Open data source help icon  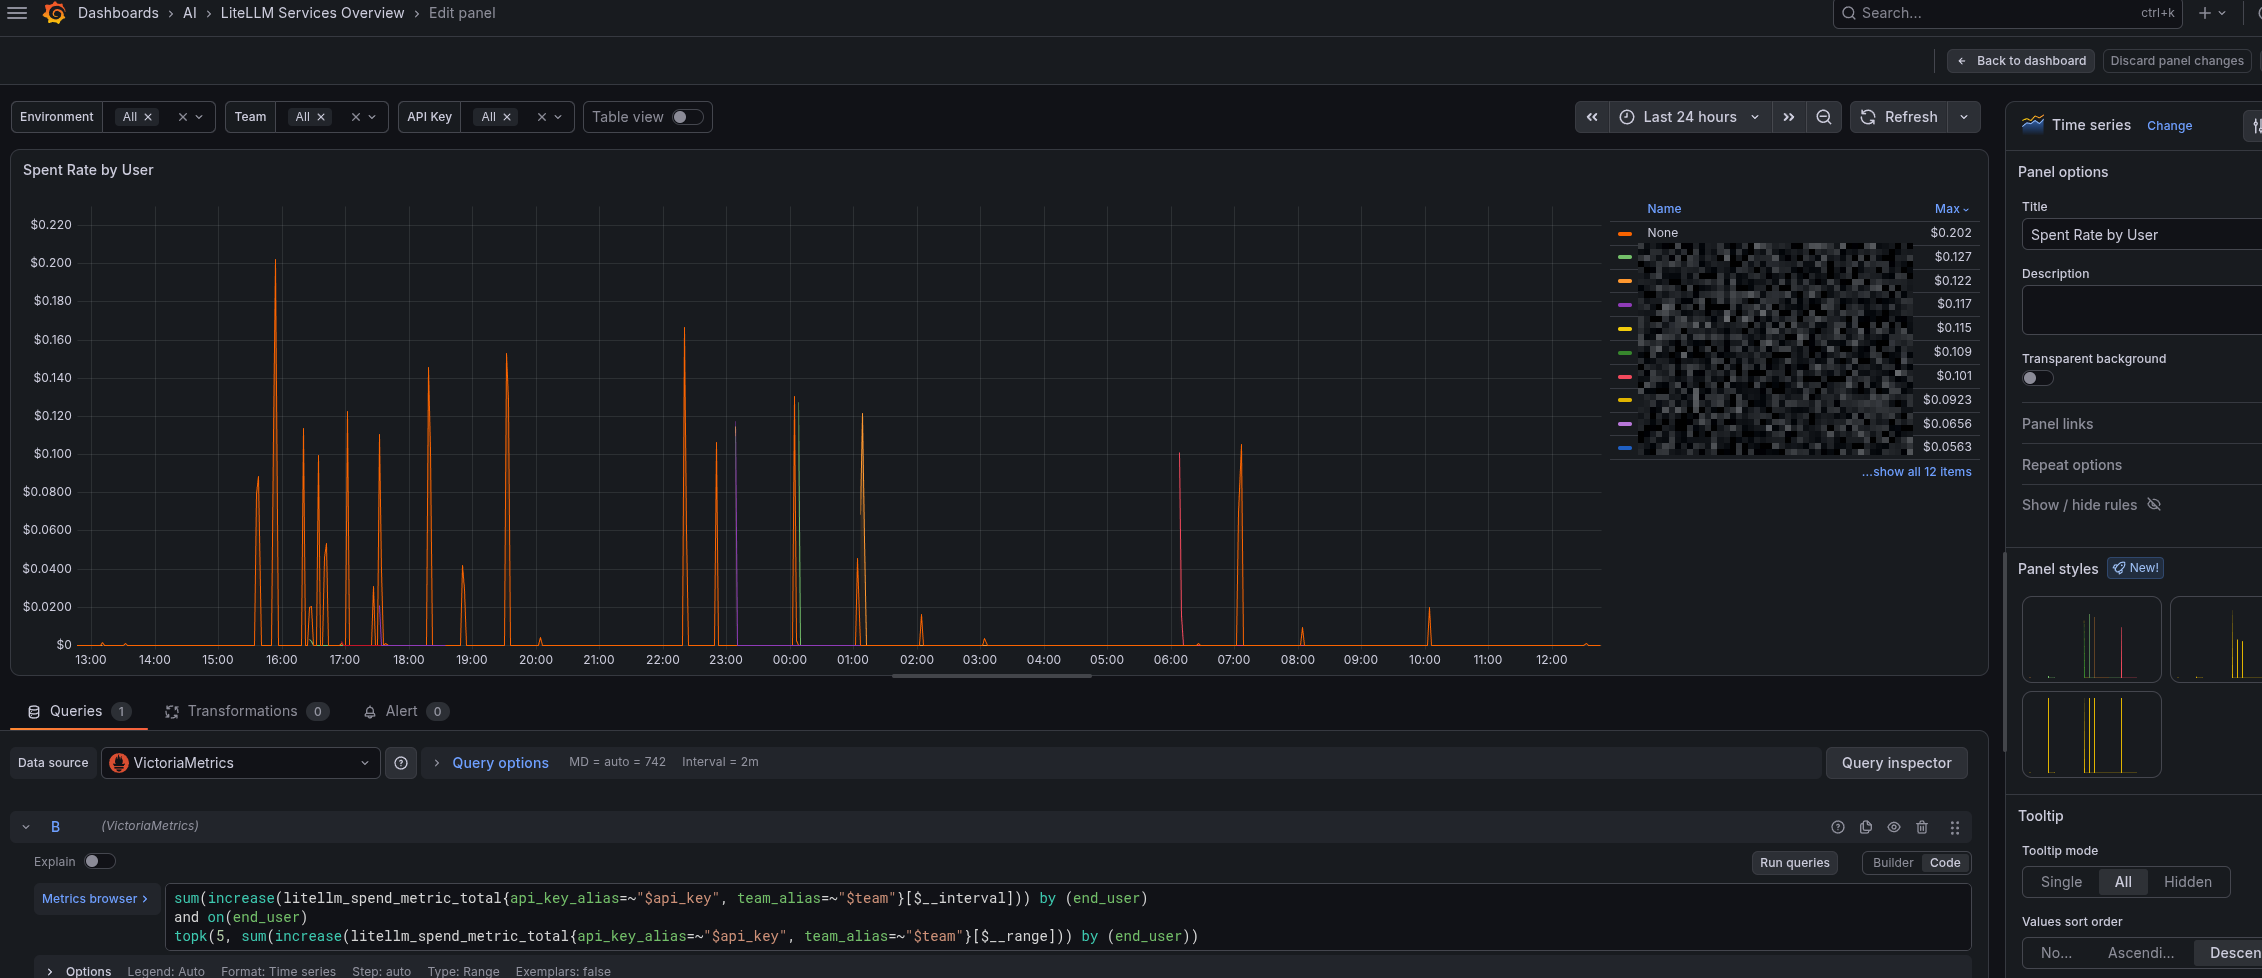(401, 763)
